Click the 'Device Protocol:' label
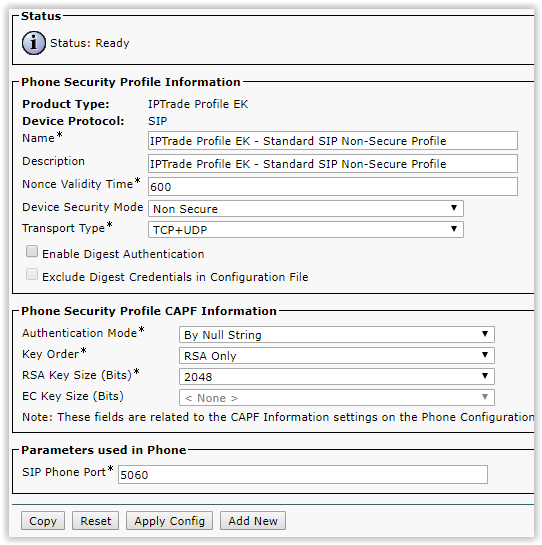This screenshot has height=545, width=542. [x=73, y=121]
